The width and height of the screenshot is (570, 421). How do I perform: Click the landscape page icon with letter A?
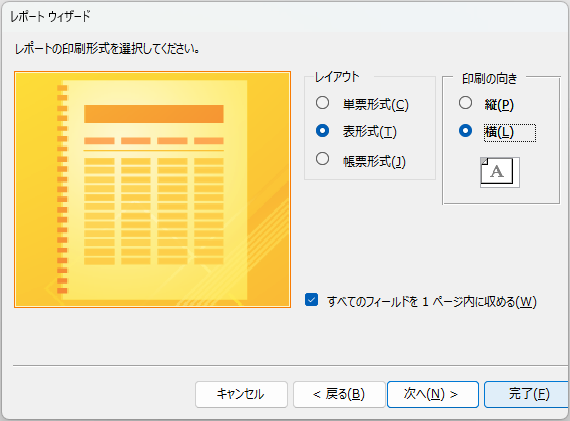pyautogui.click(x=499, y=172)
